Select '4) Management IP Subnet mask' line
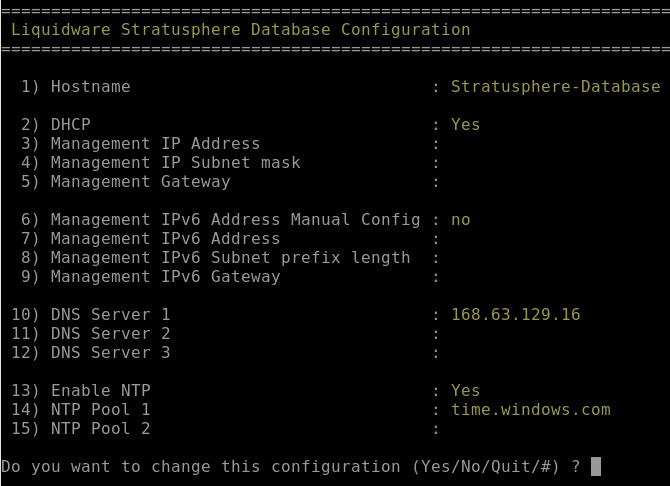 point(161,162)
